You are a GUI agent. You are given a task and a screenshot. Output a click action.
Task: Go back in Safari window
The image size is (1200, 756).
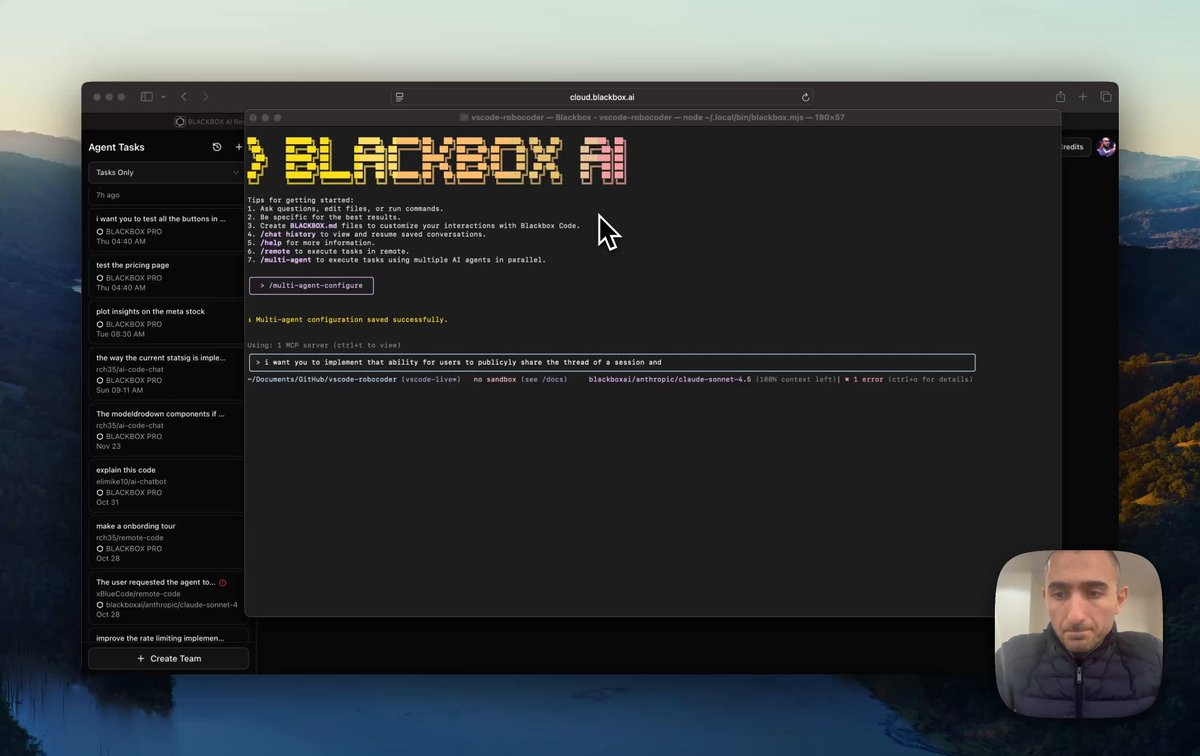pos(184,97)
